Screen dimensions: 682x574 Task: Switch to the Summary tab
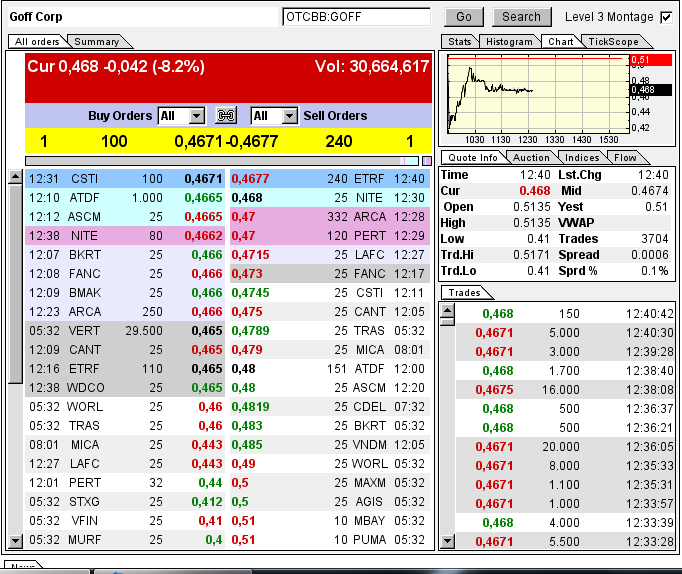[x=97, y=42]
